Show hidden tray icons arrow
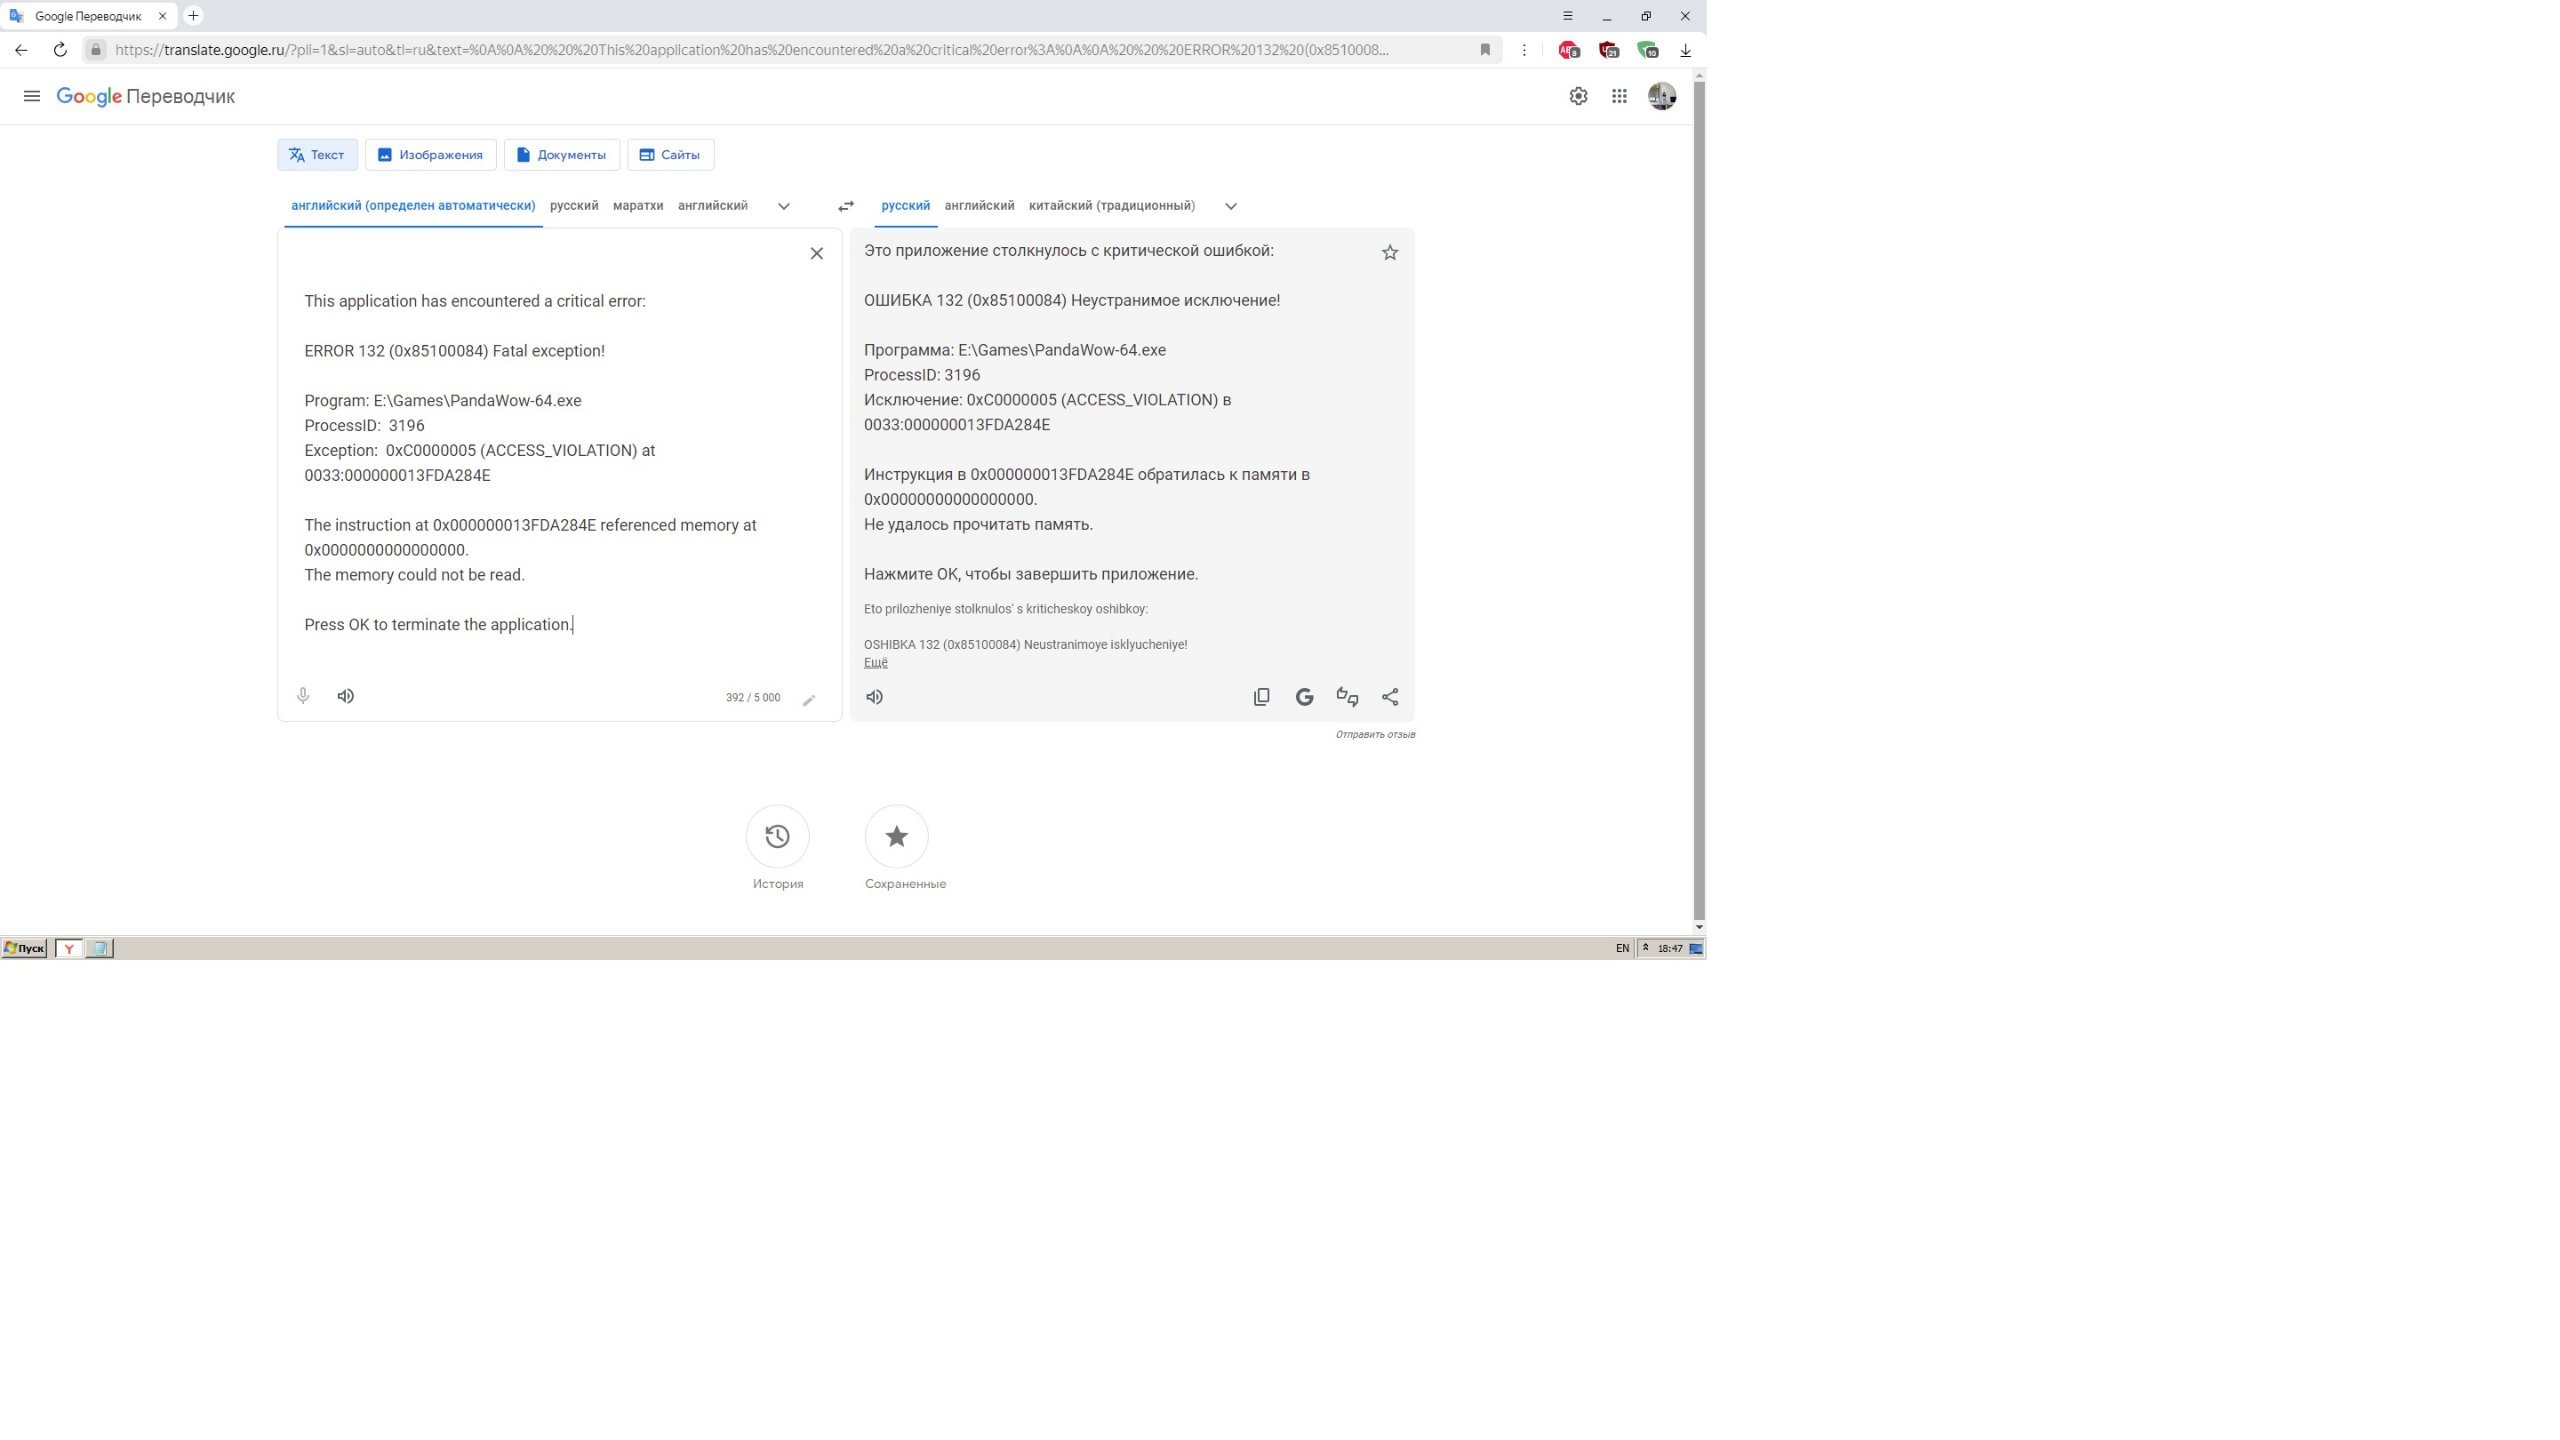Screen dimensions: 2560x1440 click(x=1645, y=948)
